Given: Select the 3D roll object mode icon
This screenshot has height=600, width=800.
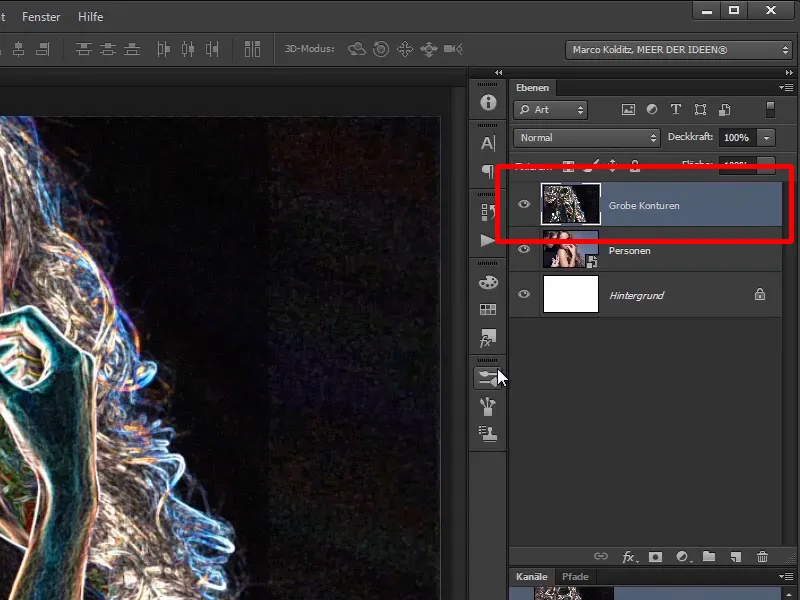Looking at the screenshot, I should point(381,49).
